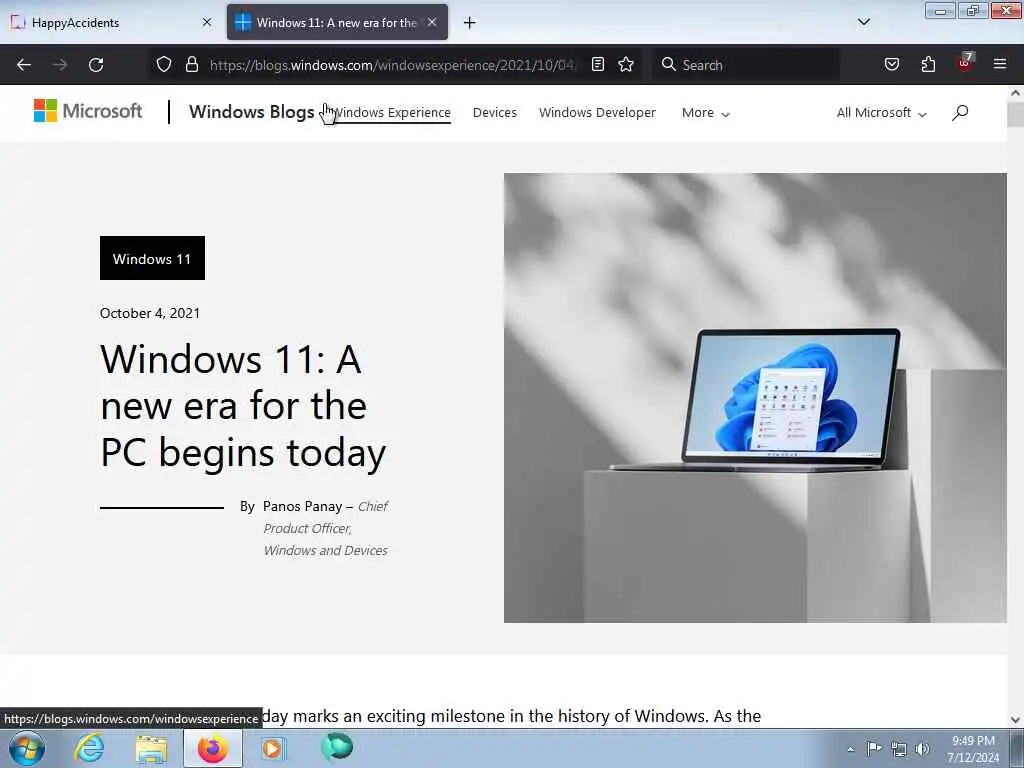
Task: Open Firefox application menu
Action: [x=1000, y=64]
